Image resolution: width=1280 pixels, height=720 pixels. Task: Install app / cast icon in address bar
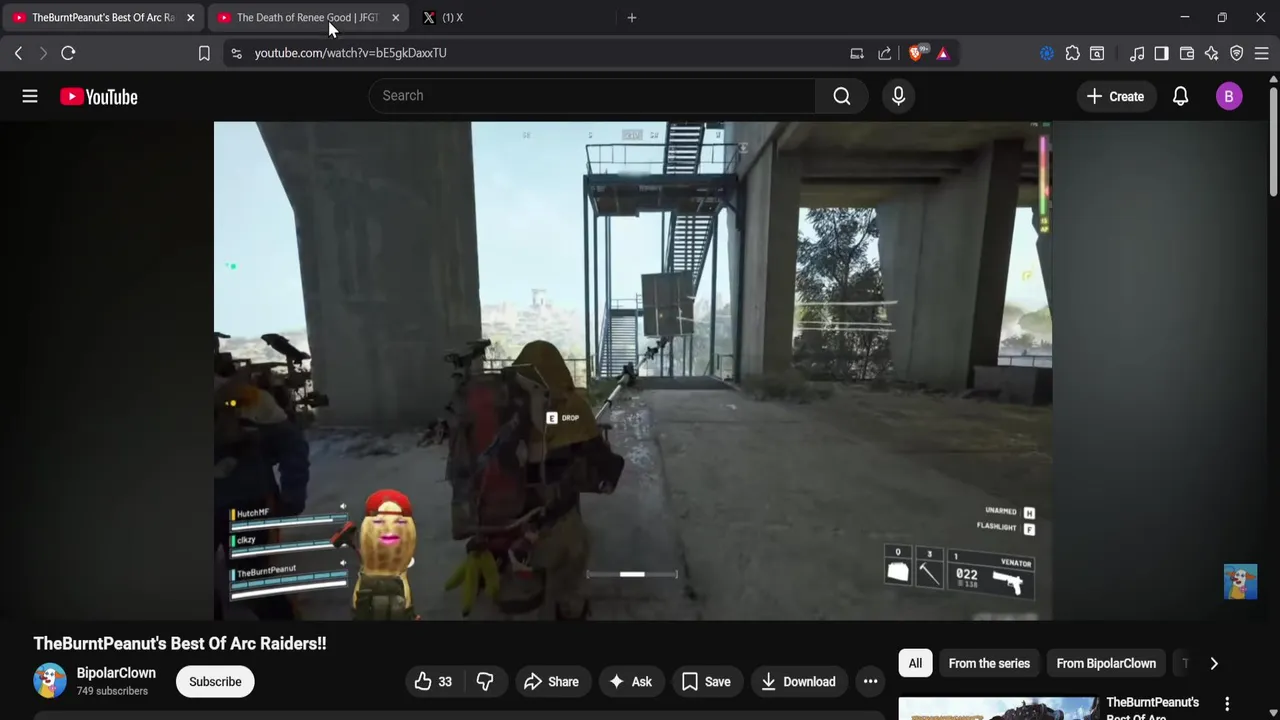click(857, 53)
